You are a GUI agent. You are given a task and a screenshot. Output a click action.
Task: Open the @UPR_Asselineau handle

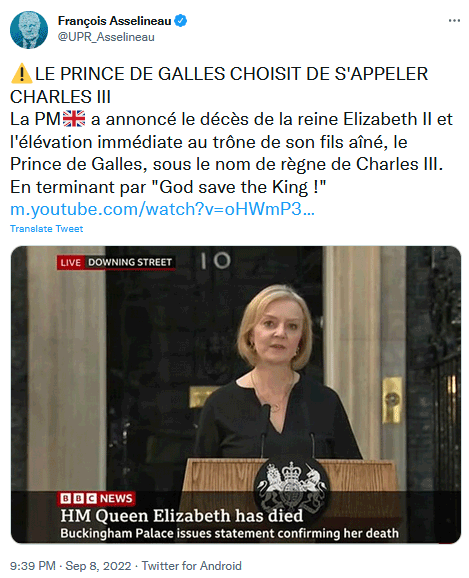click(x=106, y=37)
